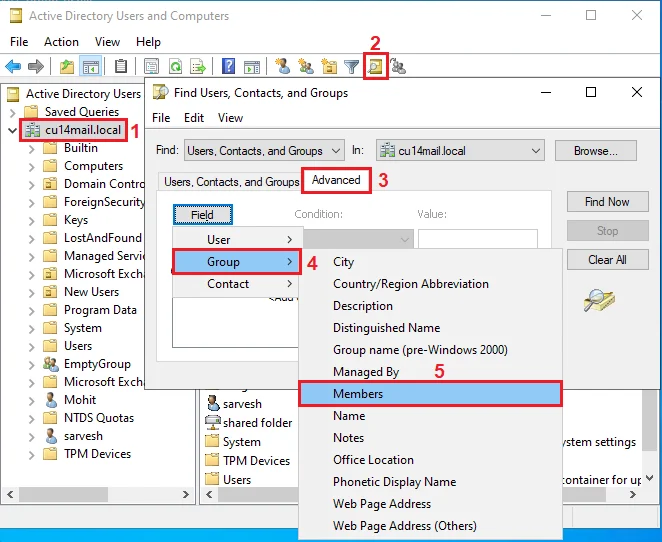Go back with the blue left arrow
The image size is (662, 542).
click(13, 66)
